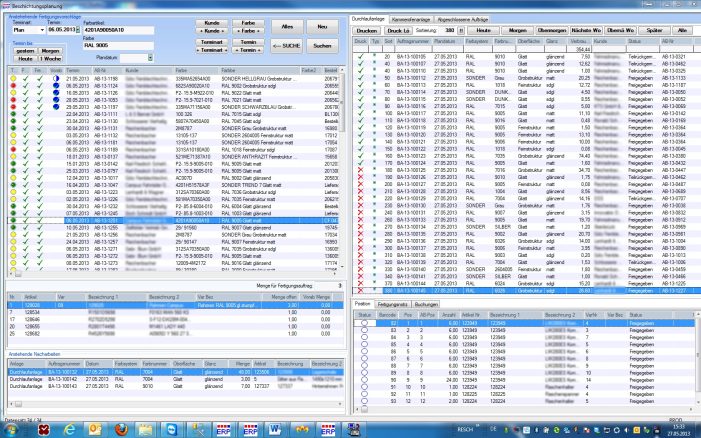Click the + Farbe + button
The height and width of the screenshot is (438, 701).
coord(248,31)
